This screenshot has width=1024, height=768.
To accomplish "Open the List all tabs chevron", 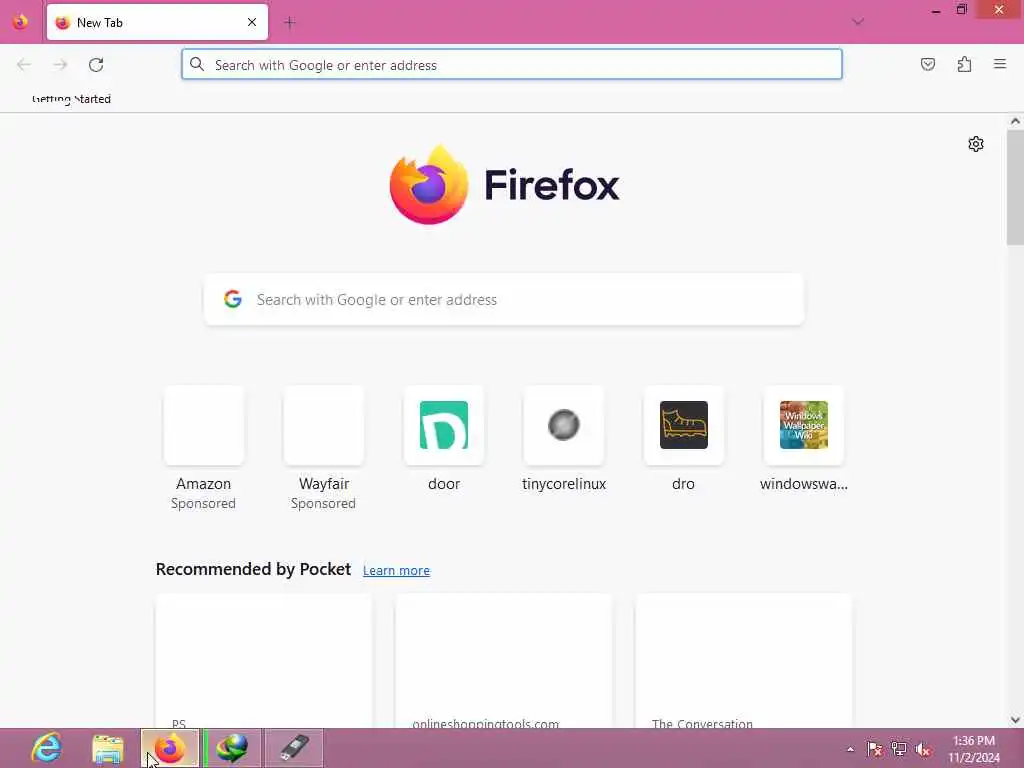I will [x=858, y=22].
